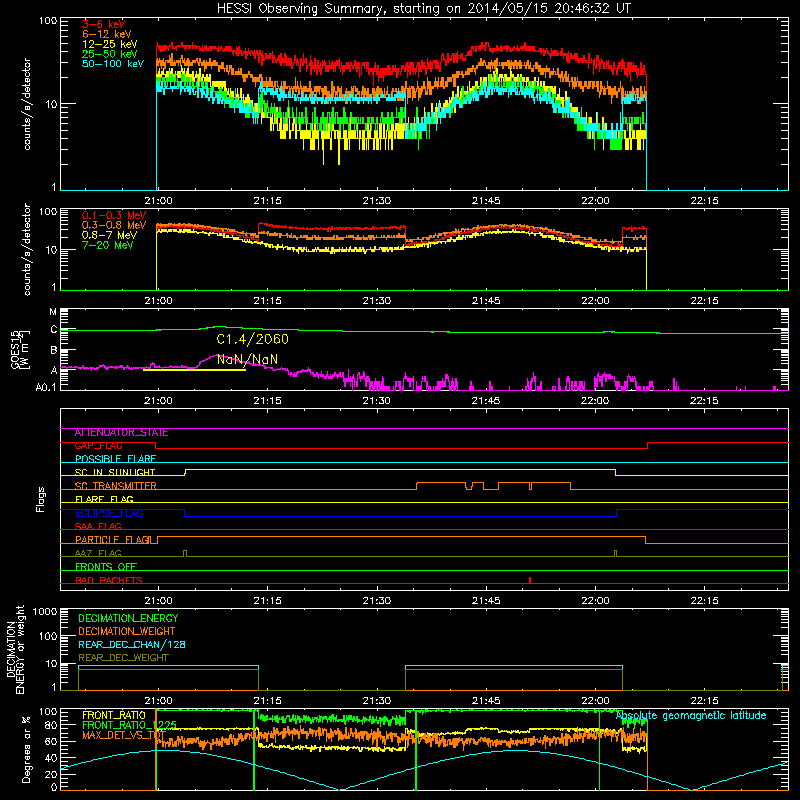Select the orange '6-12 keV' legend label

tap(107, 34)
